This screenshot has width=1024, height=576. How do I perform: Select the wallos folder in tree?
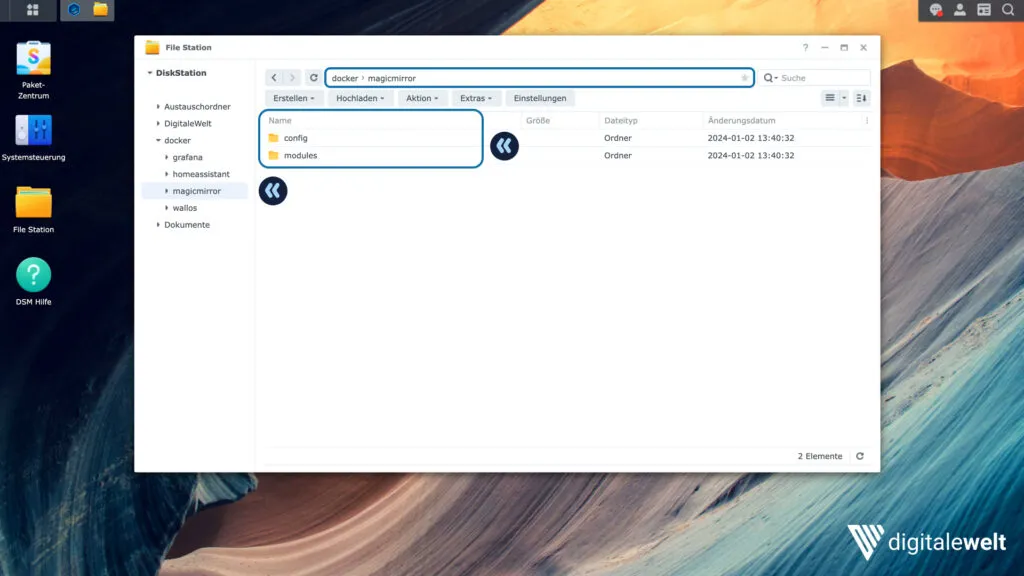tap(185, 208)
